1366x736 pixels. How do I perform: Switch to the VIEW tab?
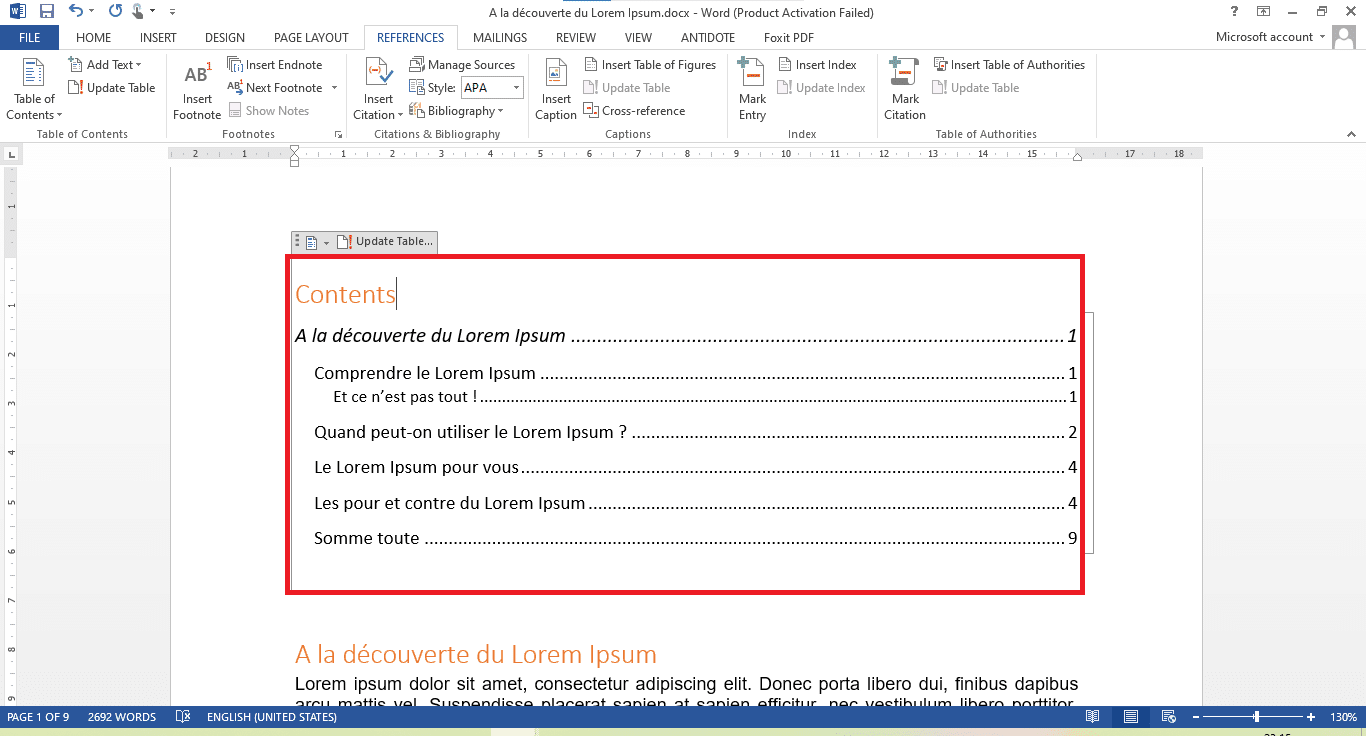tap(638, 38)
